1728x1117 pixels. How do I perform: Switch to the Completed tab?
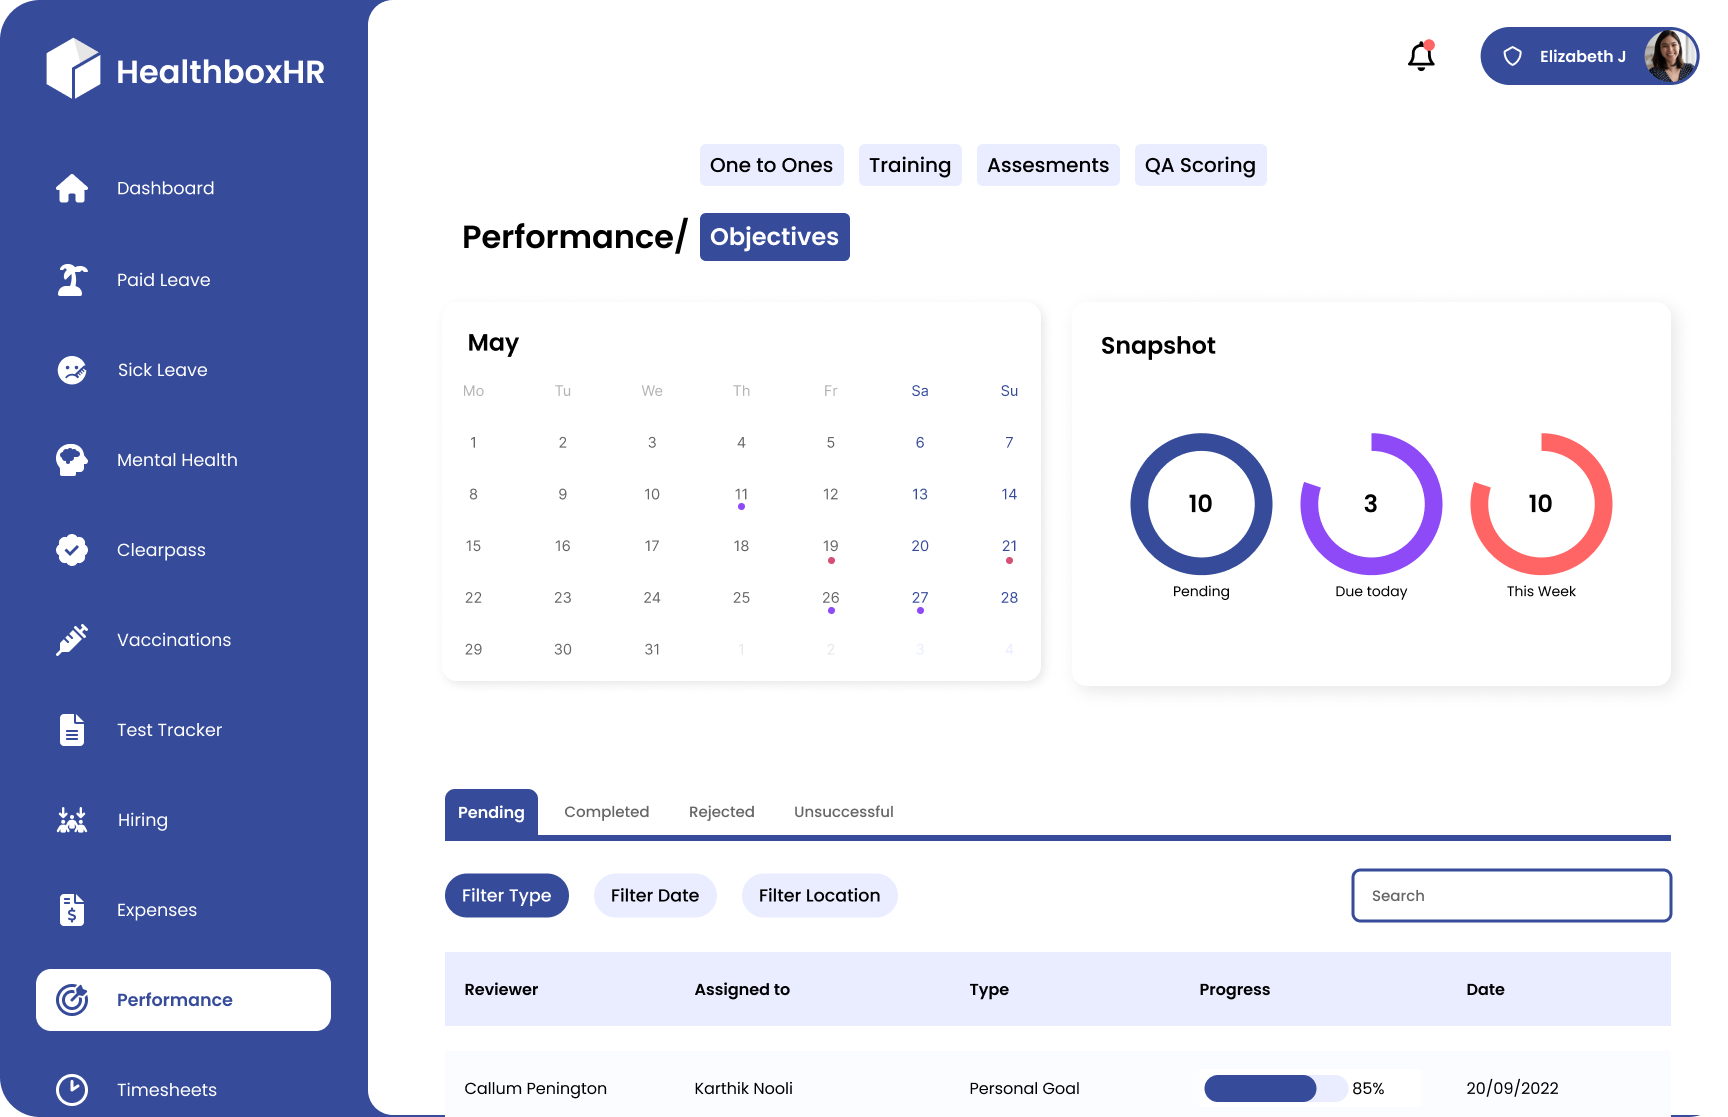(x=606, y=811)
